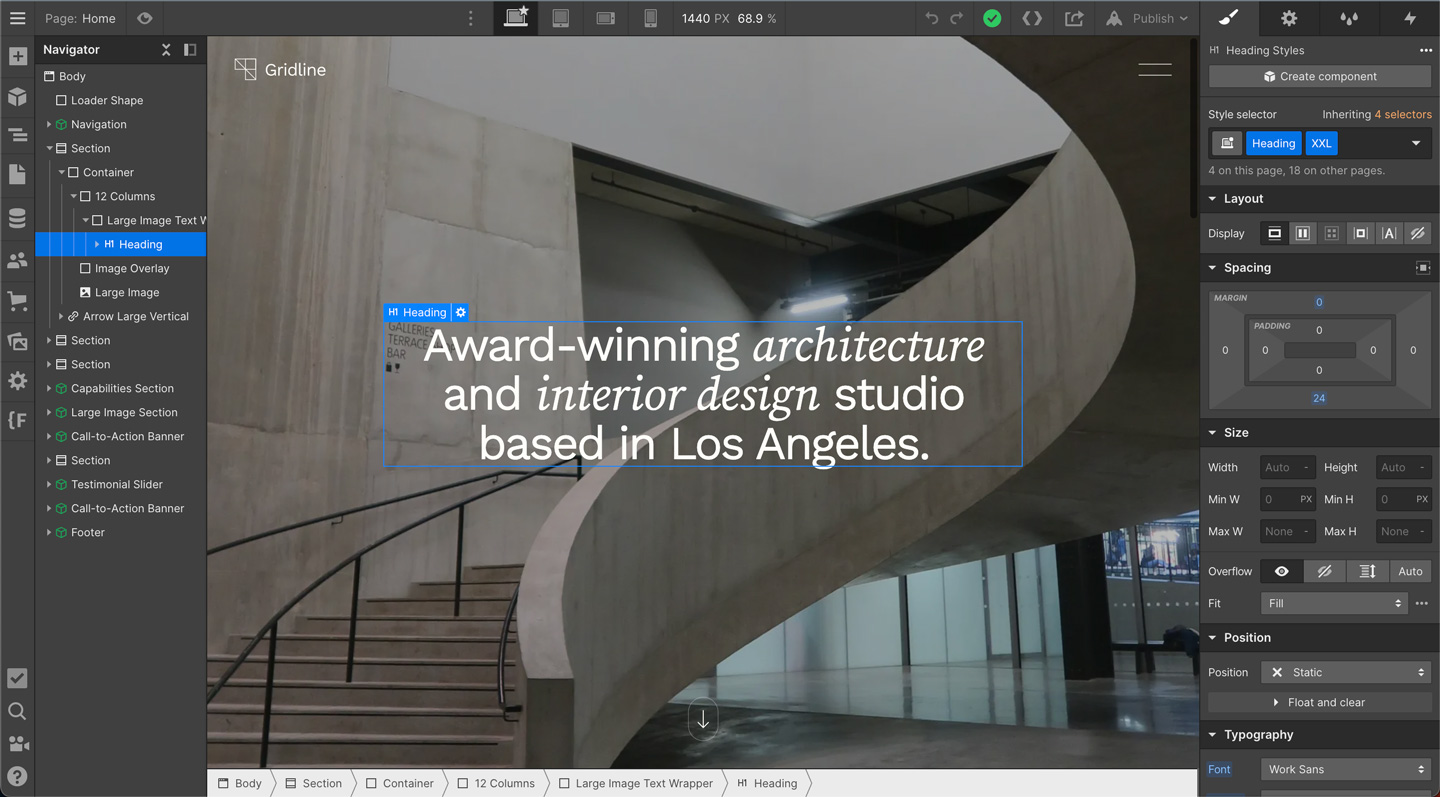The width and height of the screenshot is (1440, 797).
Task: Undo the last change
Action: (930, 18)
